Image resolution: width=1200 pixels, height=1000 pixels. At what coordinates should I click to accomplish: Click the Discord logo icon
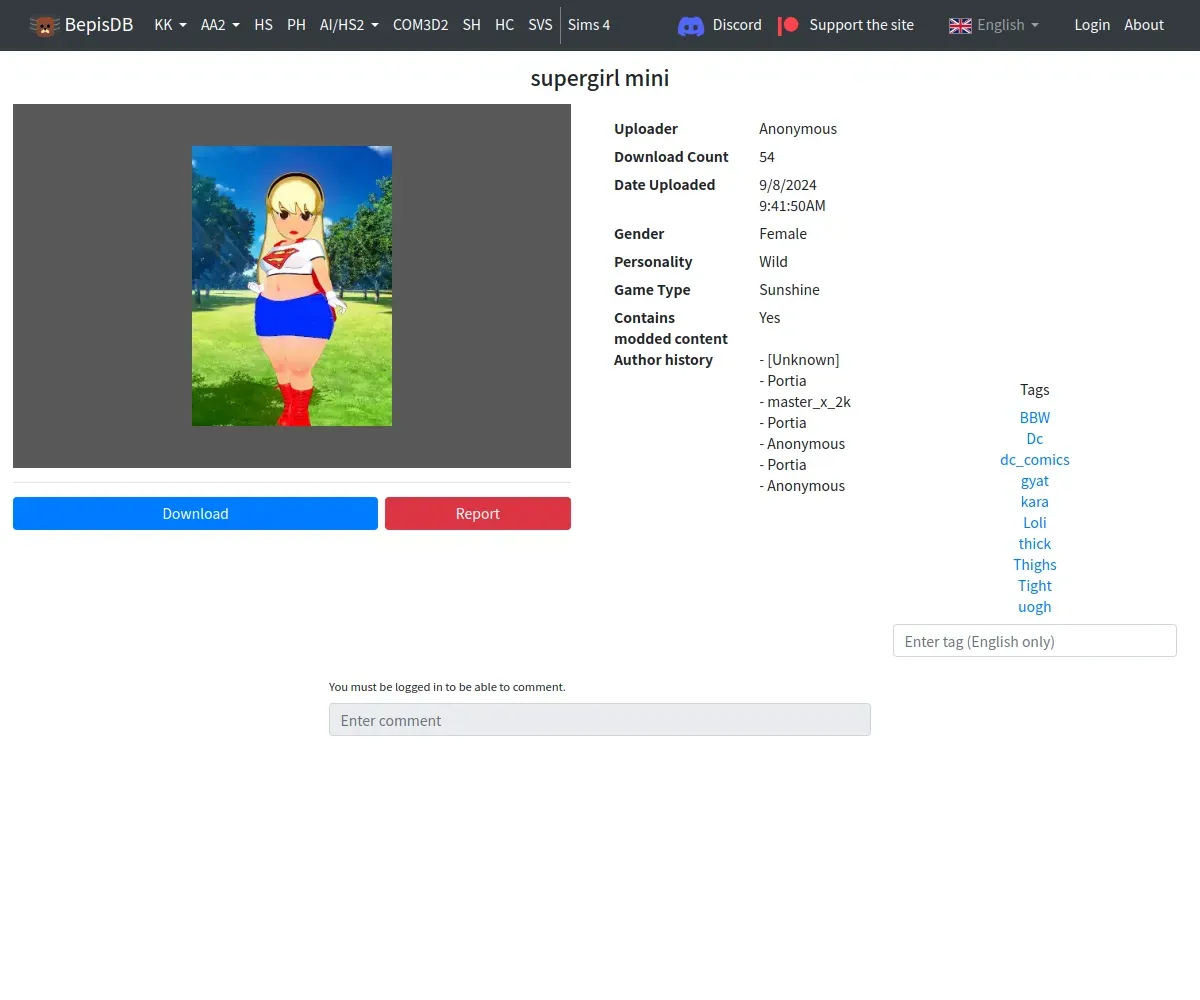(x=691, y=25)
